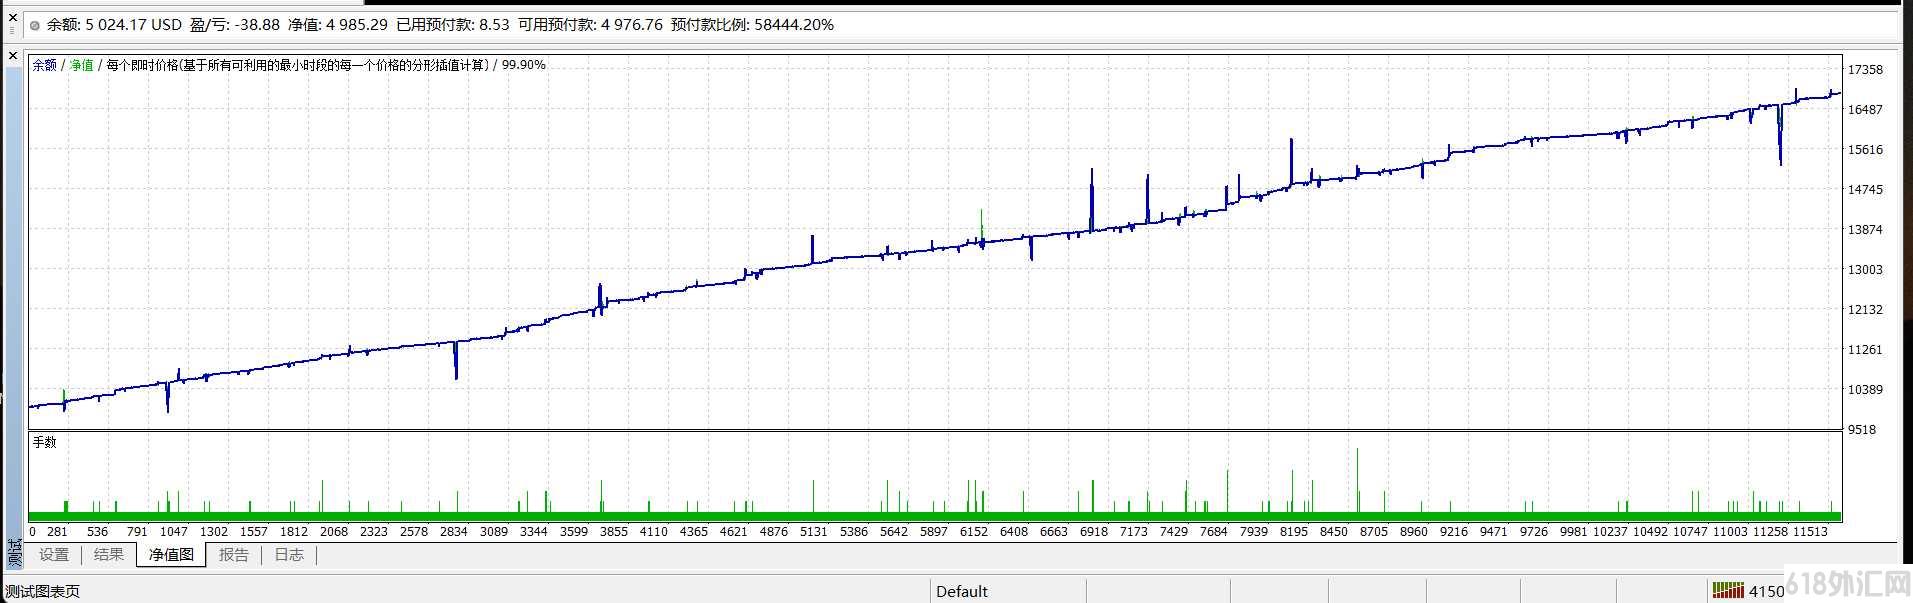Click the 11513 x-axis trade number
This screenshot has height=603, width=1913.
[1810, 532]
